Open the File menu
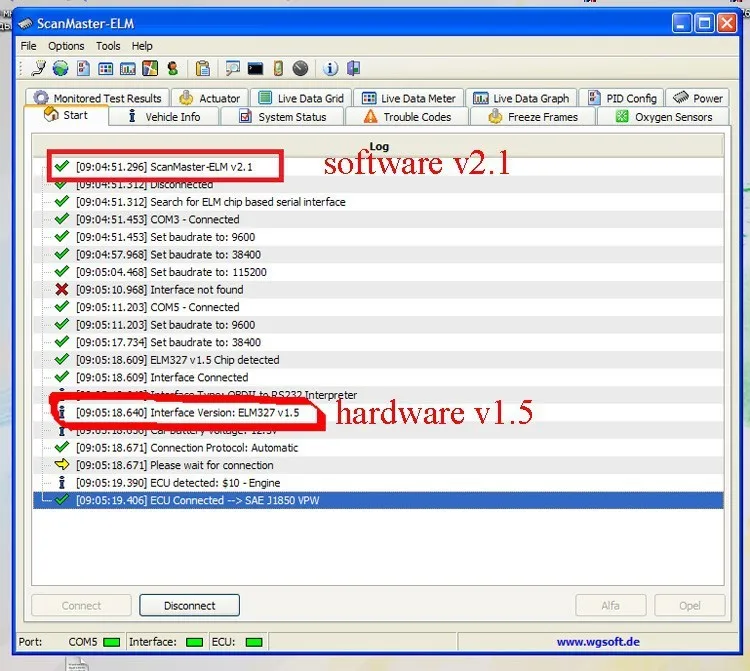This screenshot has width=750, height=671. click(x=28, y=46)
